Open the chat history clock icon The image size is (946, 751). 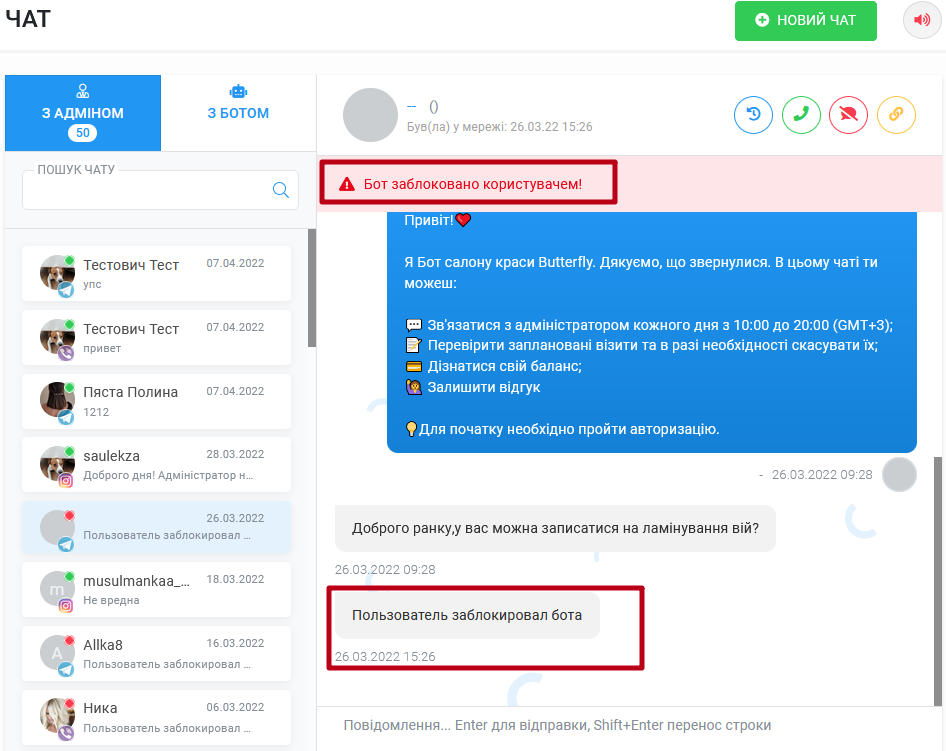click(x=753, y=114)
